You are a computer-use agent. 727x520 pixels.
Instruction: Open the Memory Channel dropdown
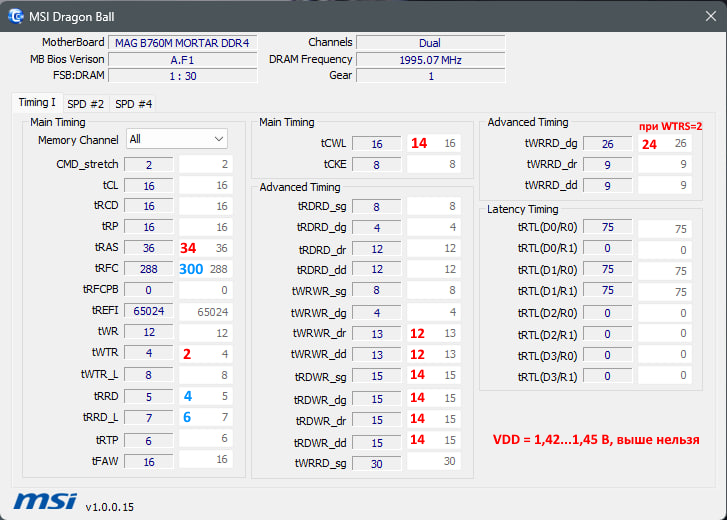(x=177, y=139)
